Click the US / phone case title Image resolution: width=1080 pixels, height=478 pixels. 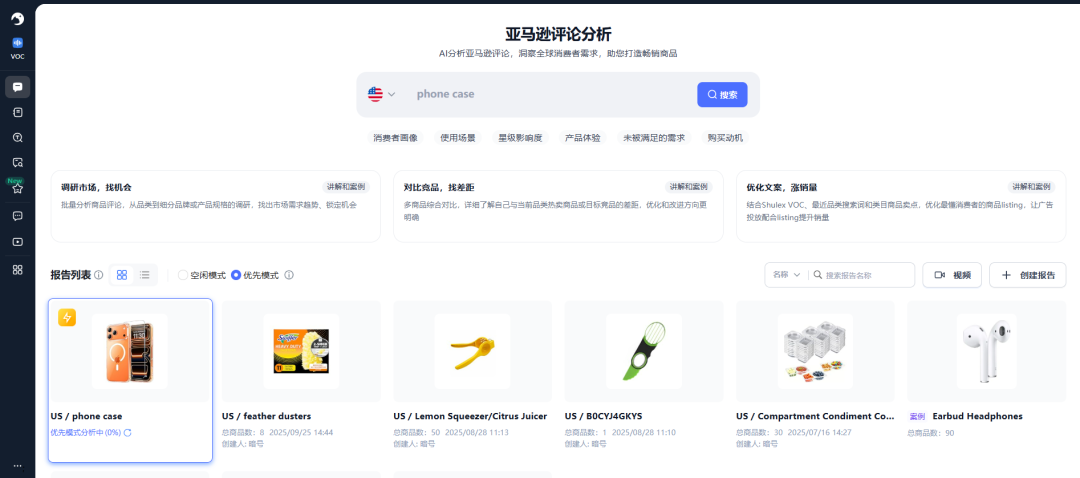pos(86,416)
